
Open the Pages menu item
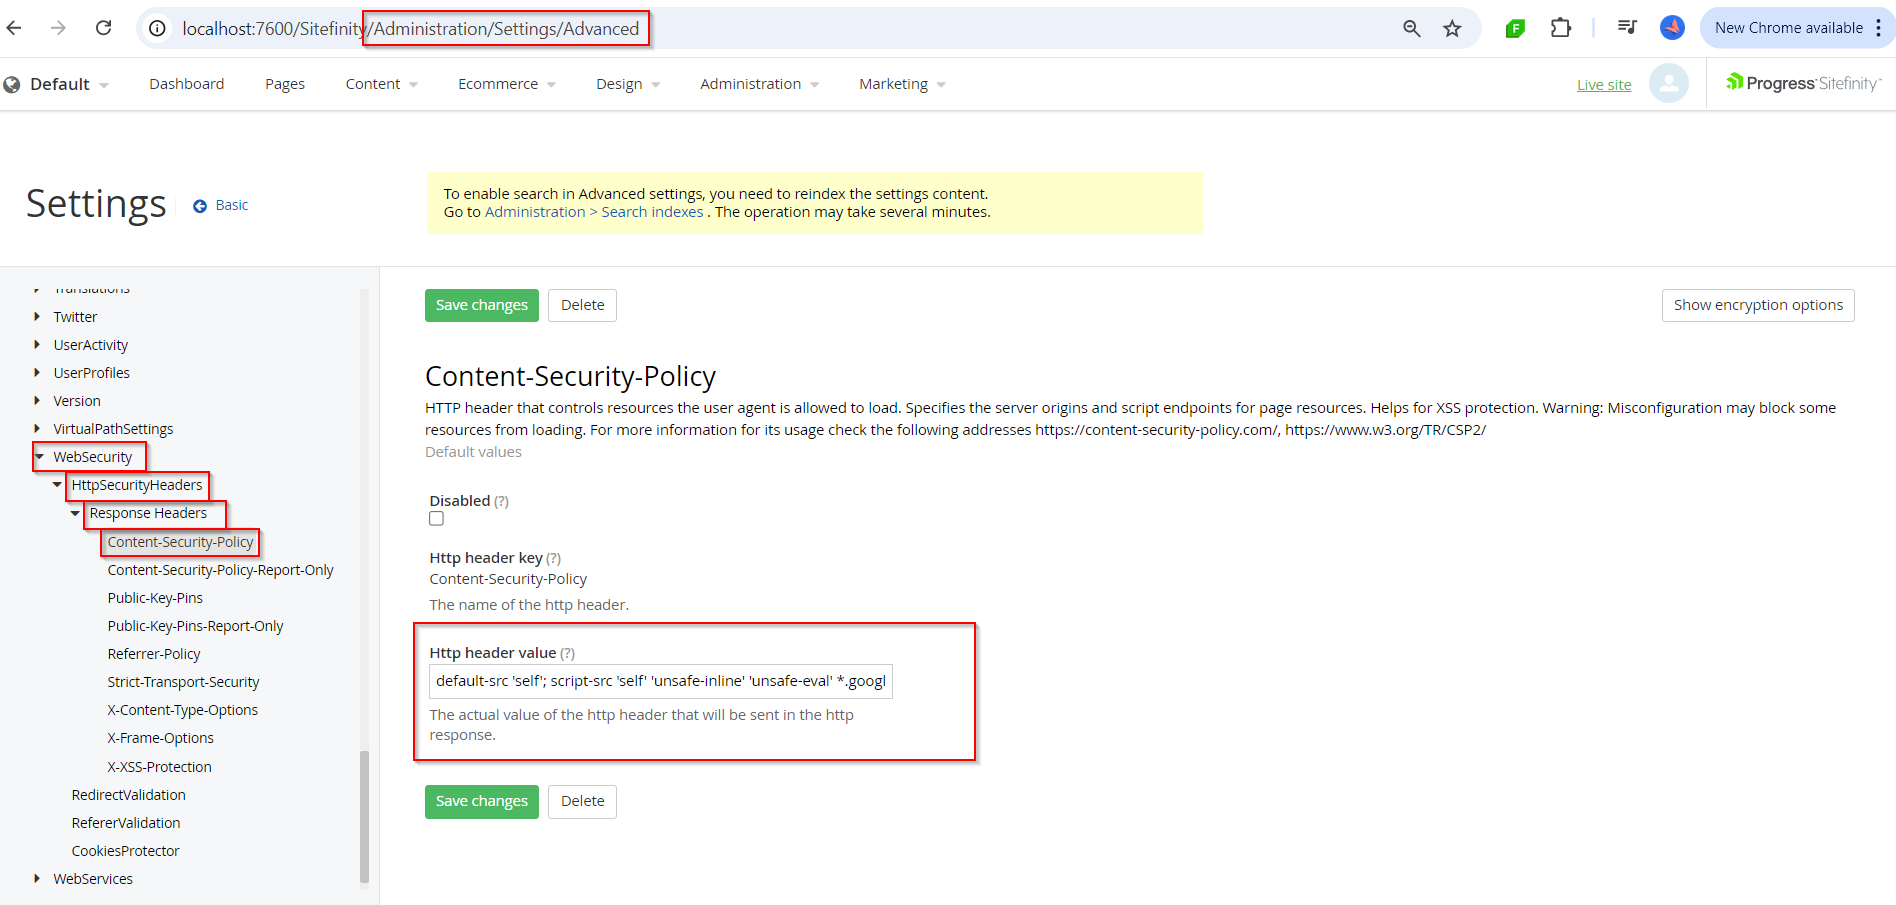pos(285,84)
